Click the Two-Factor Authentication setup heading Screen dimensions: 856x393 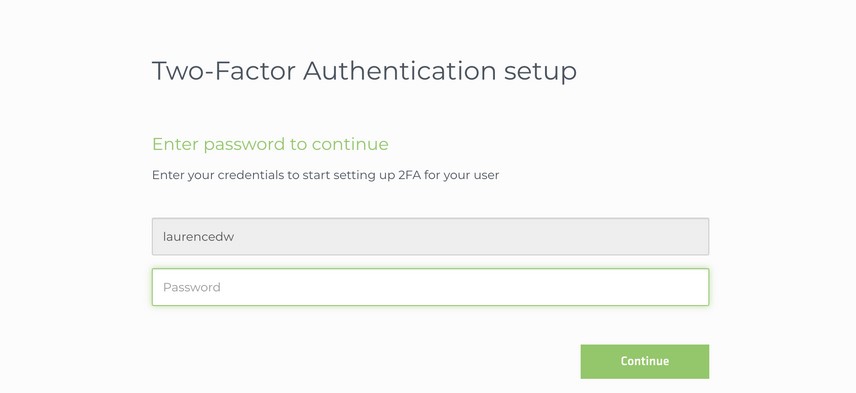click(x=364, y=71)
